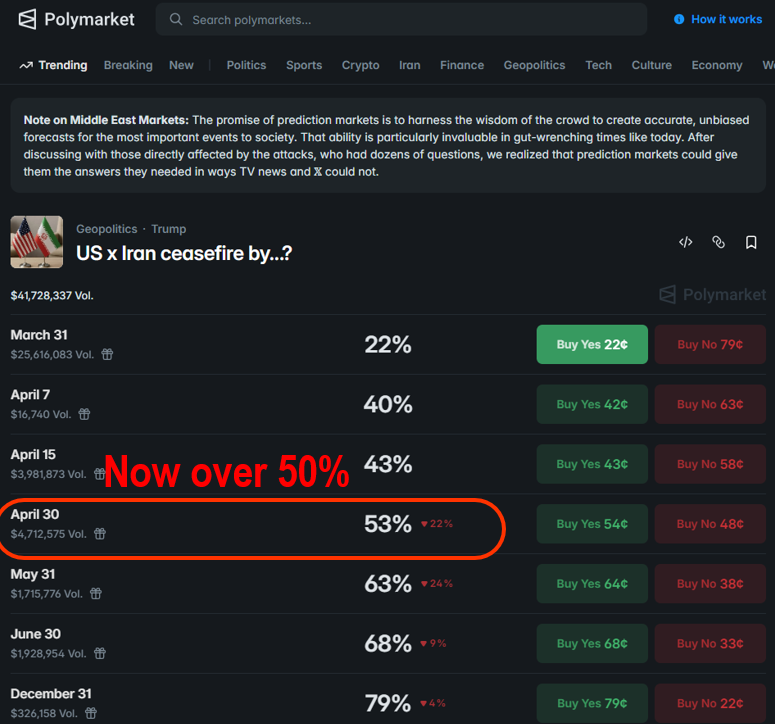Copy the market link icon
Screen dimensions: 775x724
[x=718, y=242]
